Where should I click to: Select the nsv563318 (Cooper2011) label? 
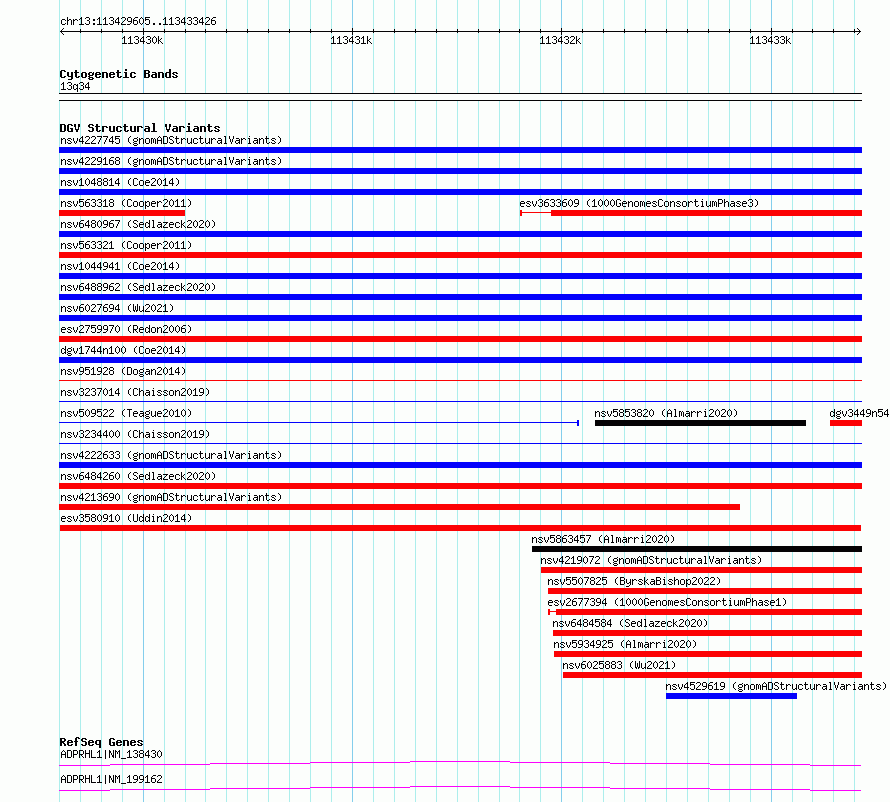tap(126, 203)
